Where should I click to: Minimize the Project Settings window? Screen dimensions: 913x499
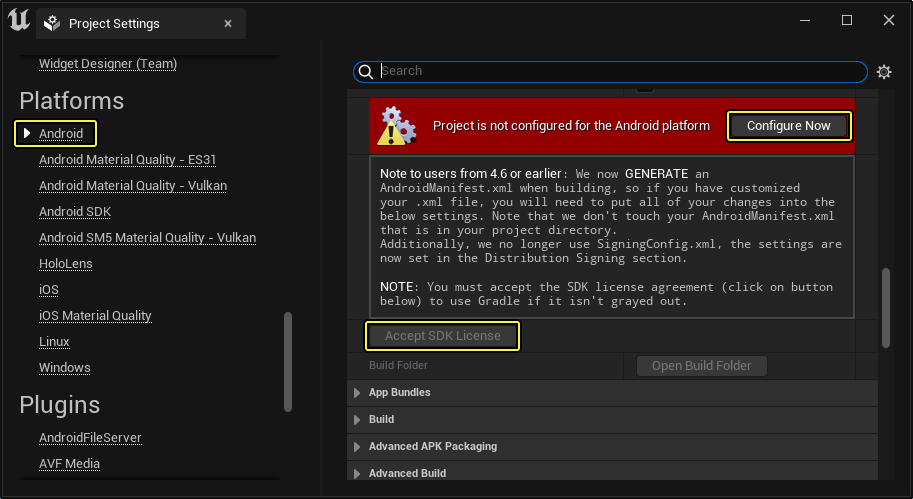[x=805, y=20]
